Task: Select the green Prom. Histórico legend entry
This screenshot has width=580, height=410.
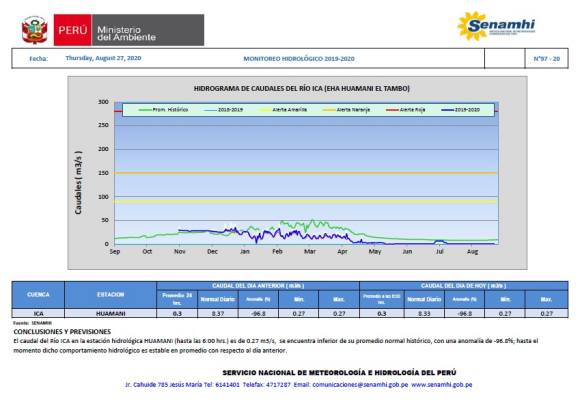Action: [x=163, y=110]
